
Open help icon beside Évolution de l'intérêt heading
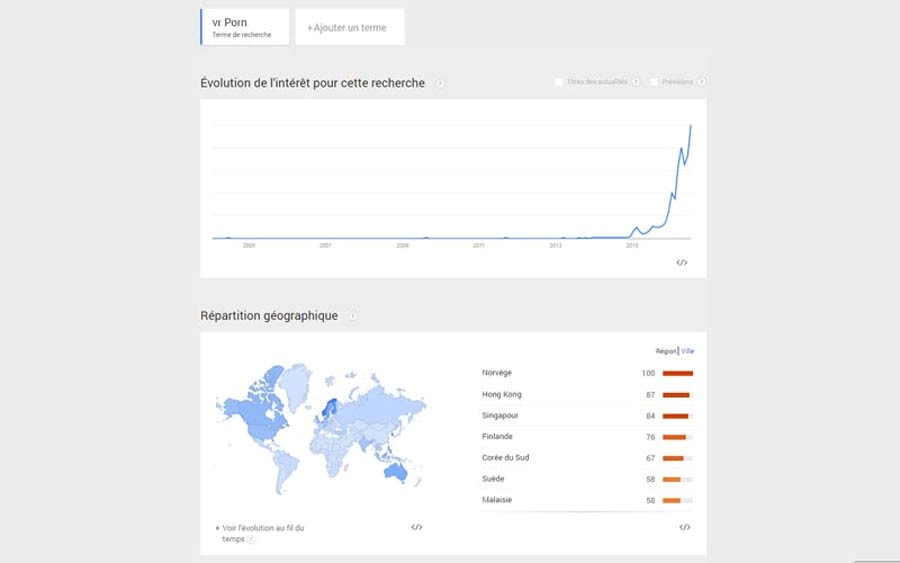pyautogui.click(x=440, y=83)
